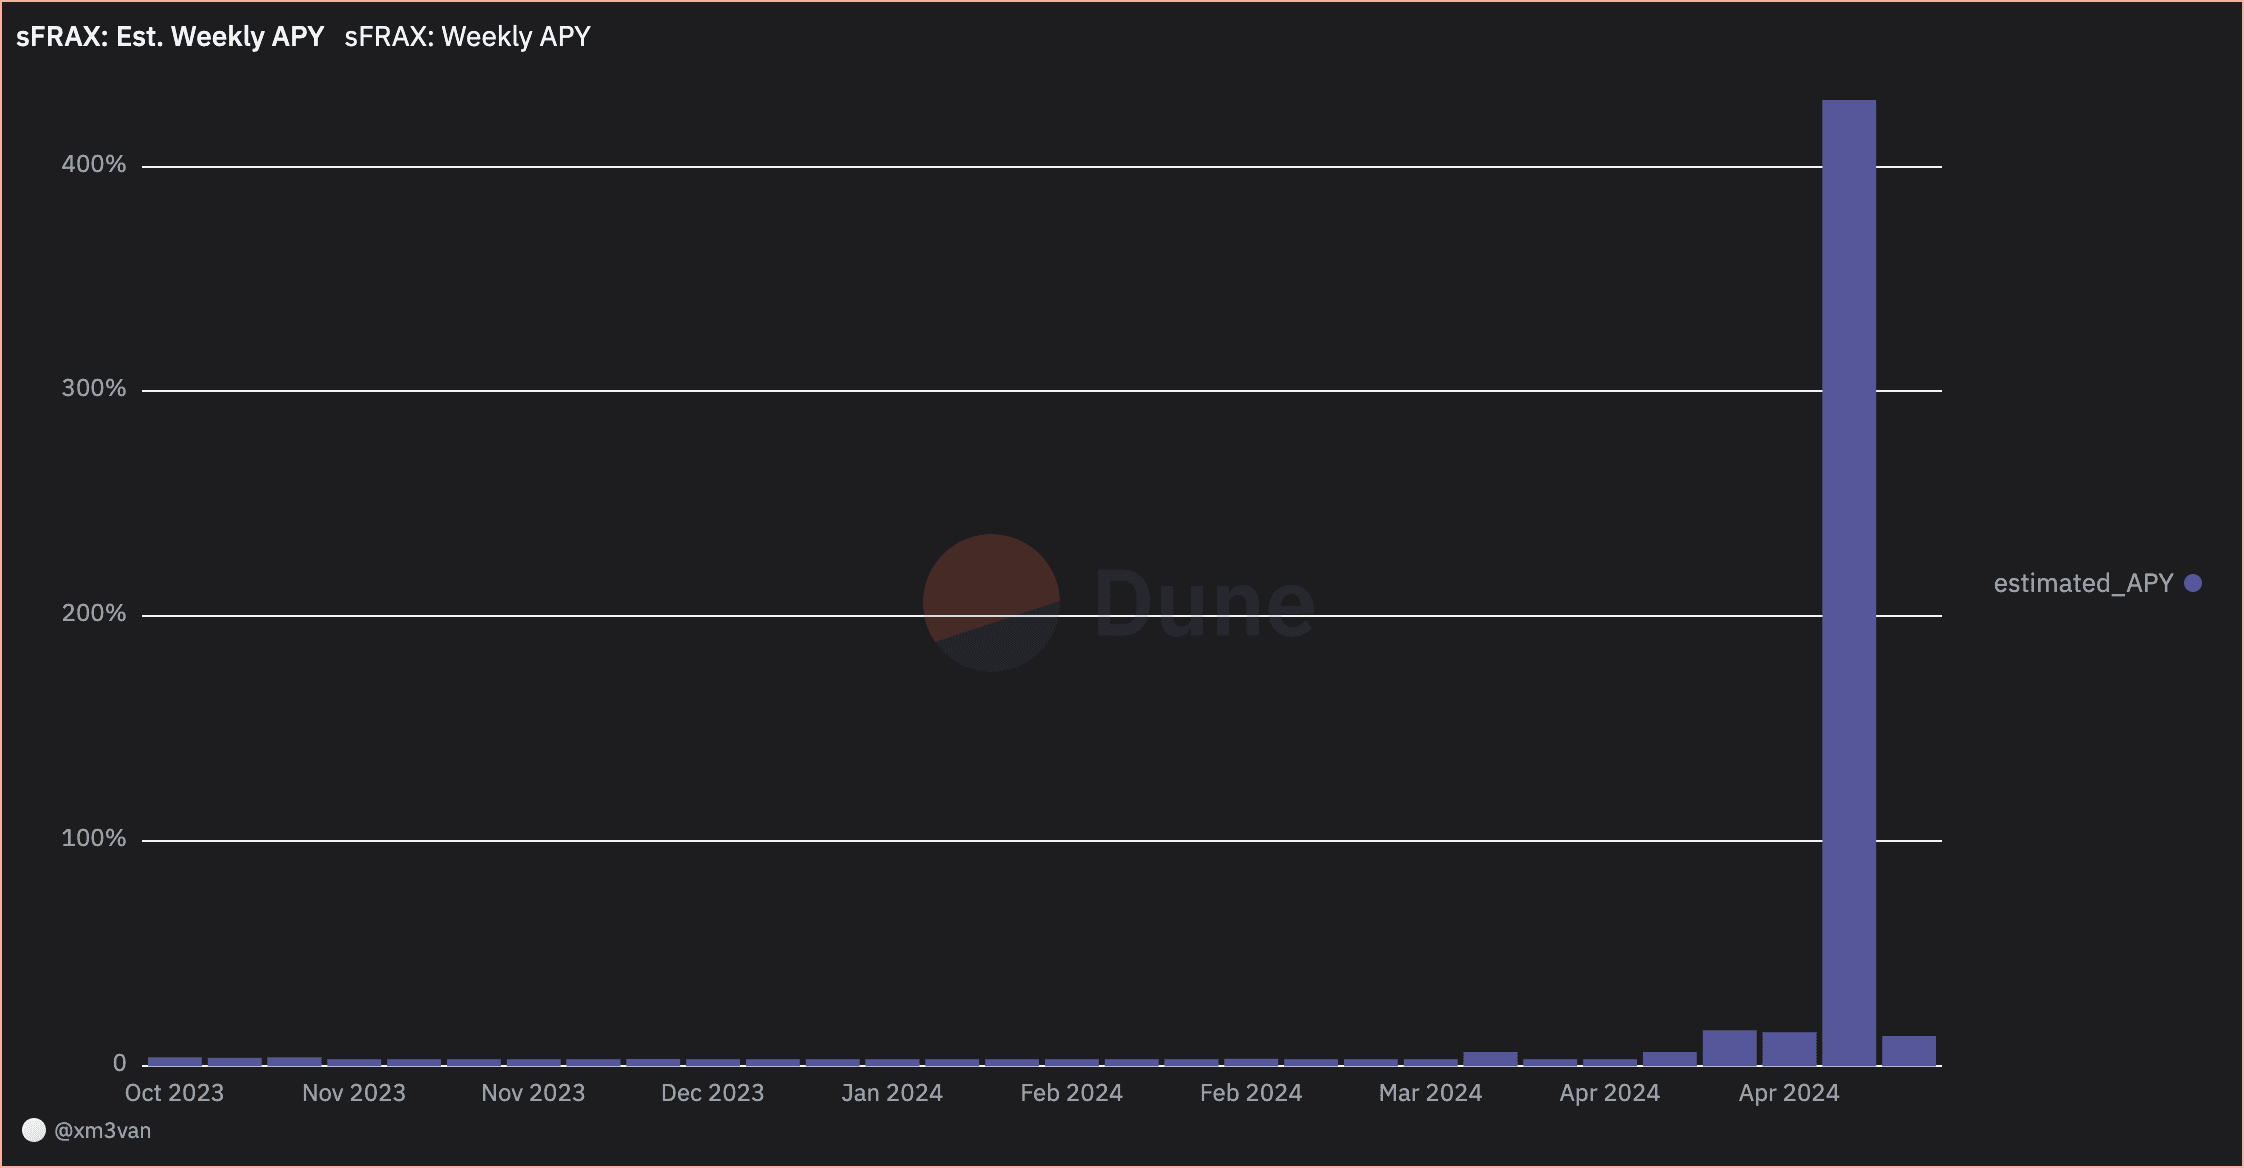Click the 100% y-axis label
Image resolution: width=2244 pixels, height=1168 pixels.
pyautogui.click(x=94, y=838)
